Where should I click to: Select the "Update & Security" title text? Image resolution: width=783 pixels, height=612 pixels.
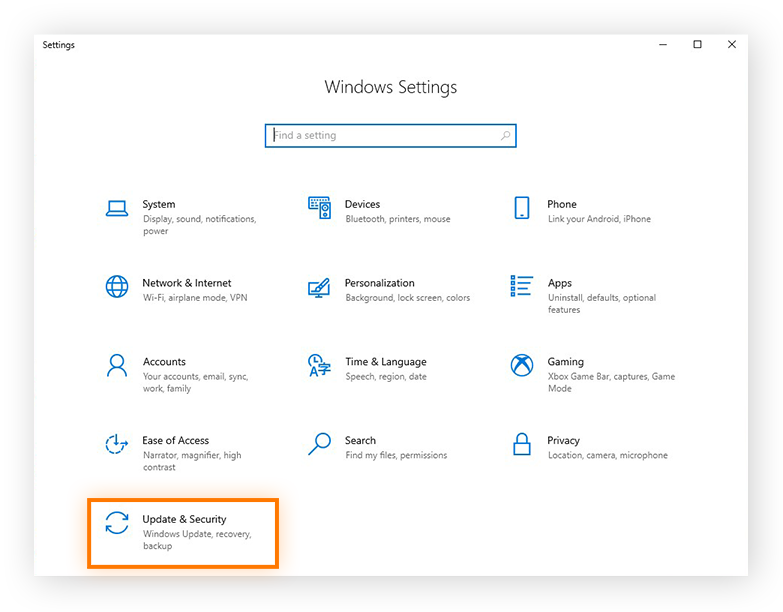[184, 519]
